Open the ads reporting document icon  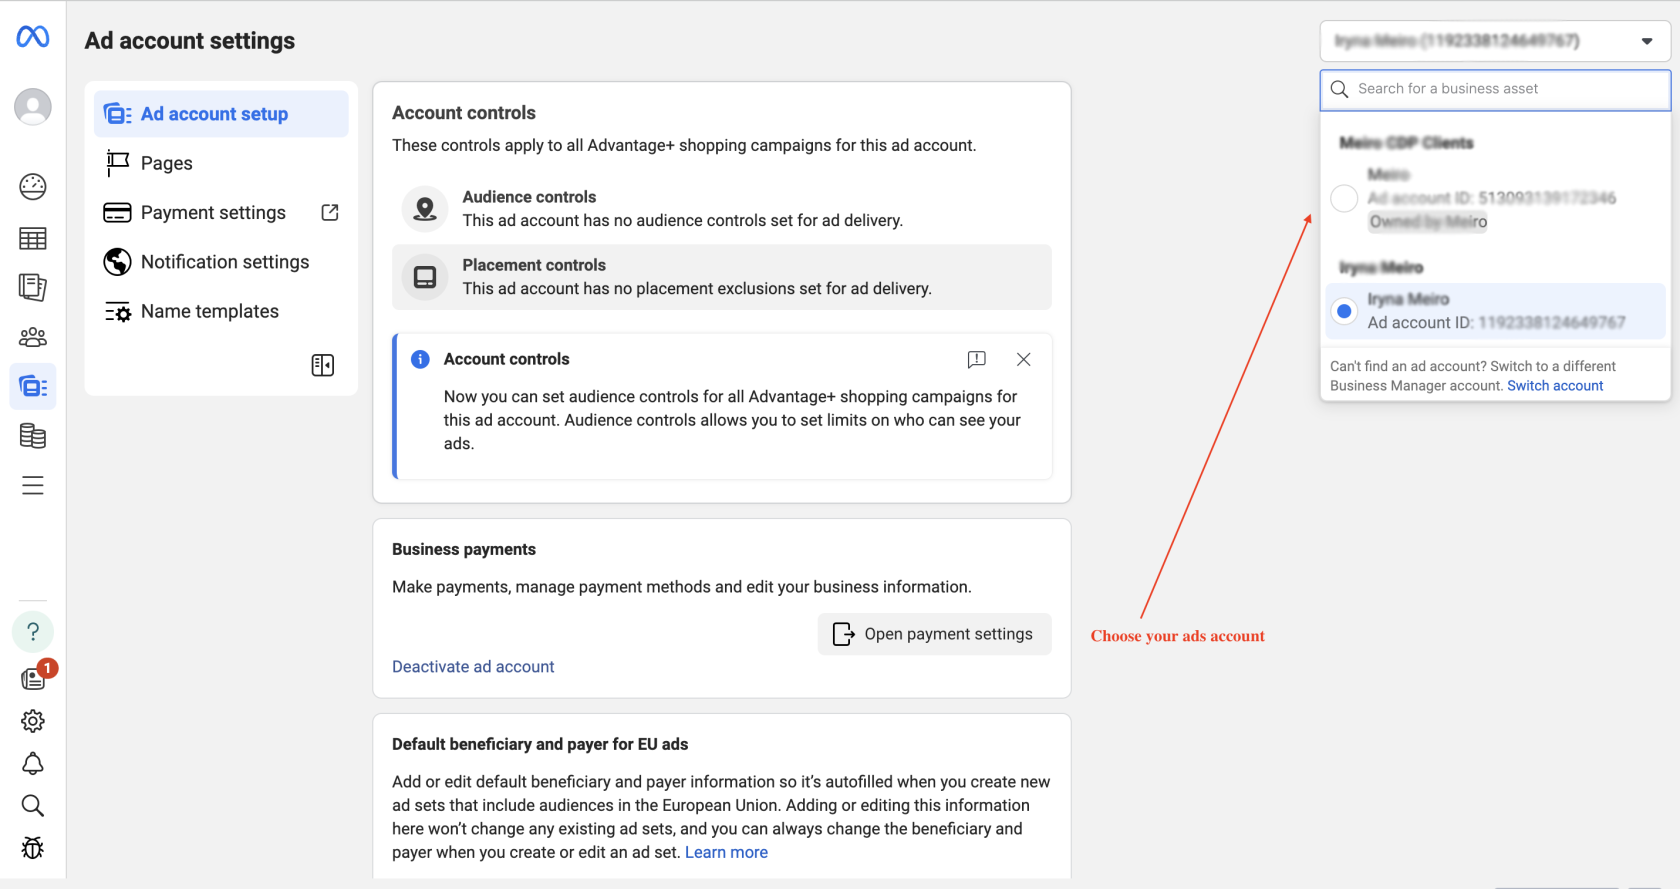coord(33,288)
